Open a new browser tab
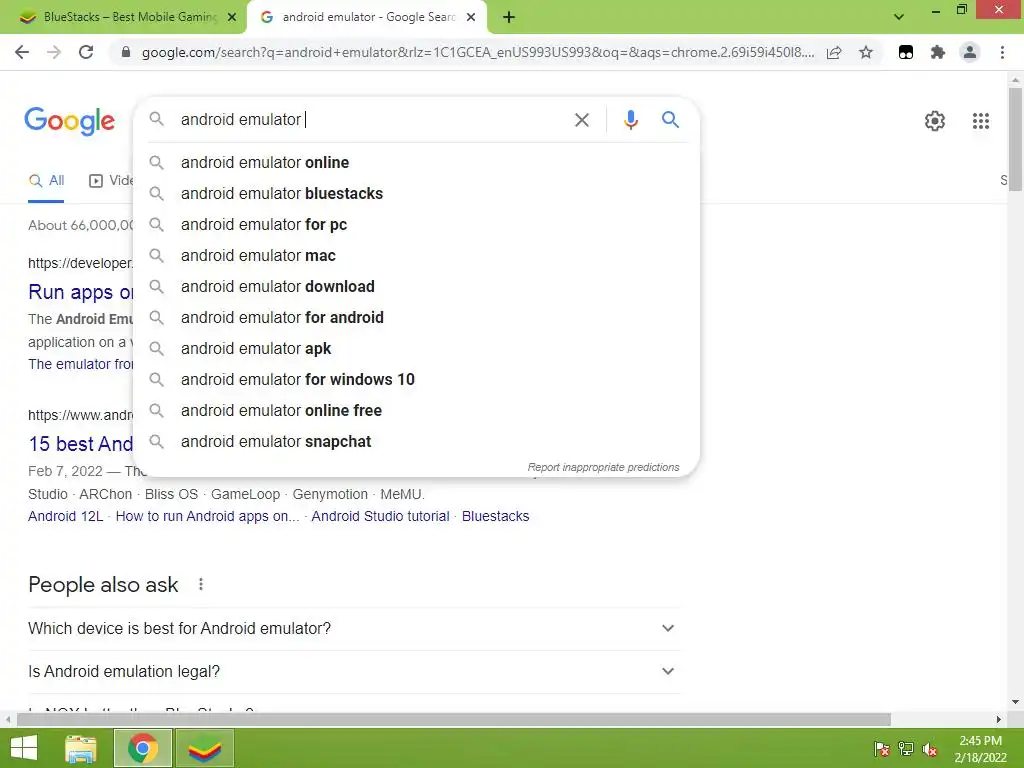 (509, 18)
